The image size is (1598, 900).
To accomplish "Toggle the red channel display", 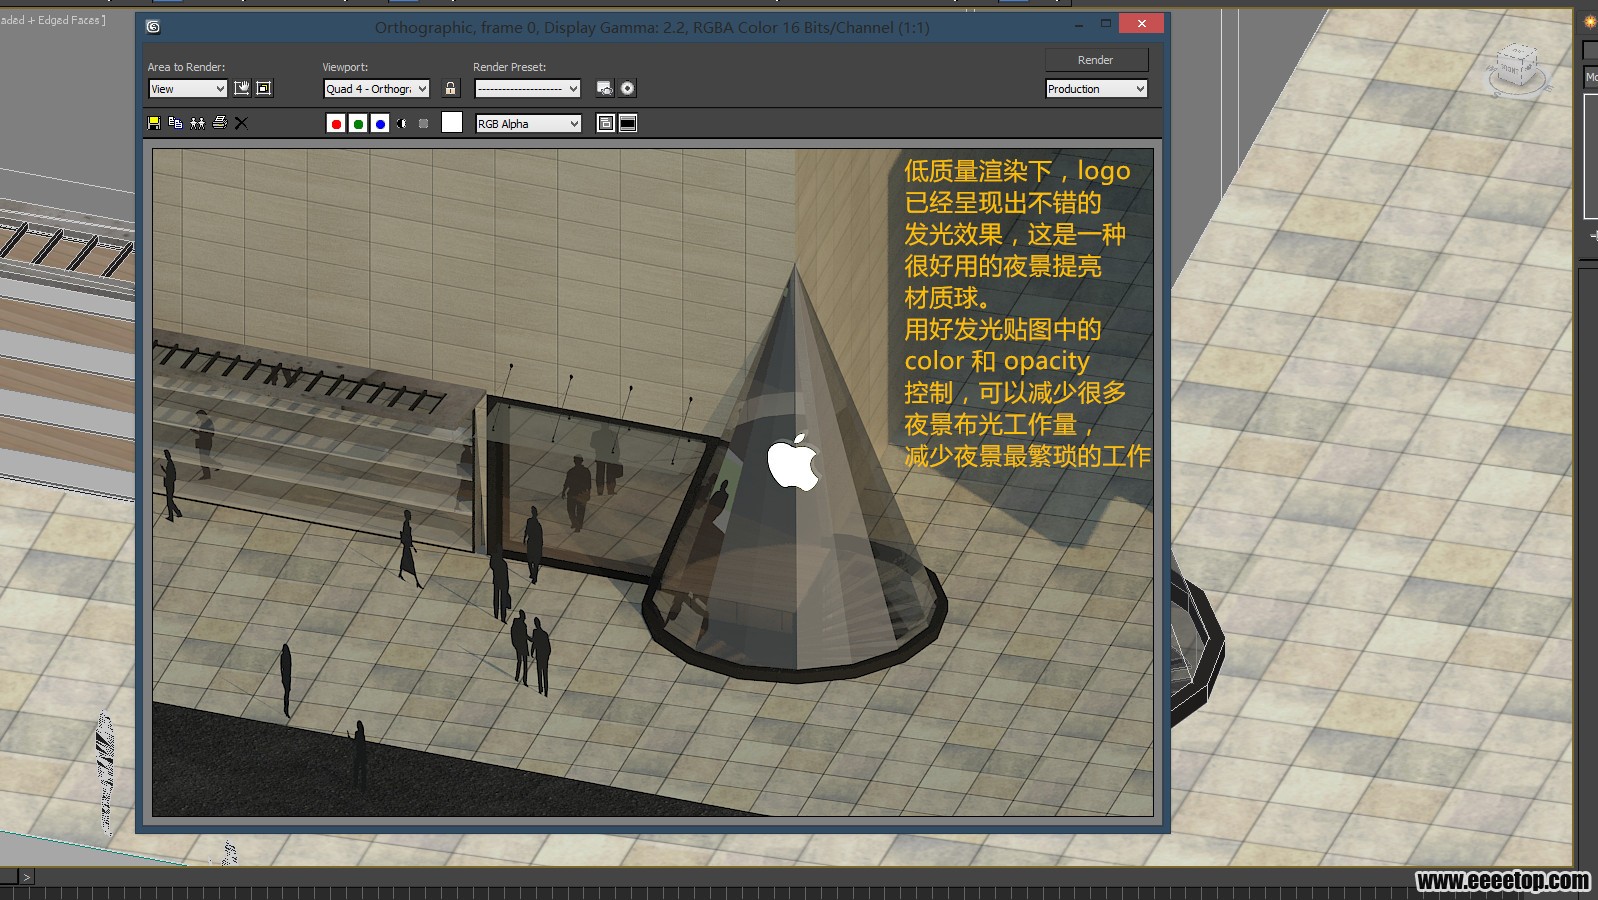I will click(x=336, y=124).
